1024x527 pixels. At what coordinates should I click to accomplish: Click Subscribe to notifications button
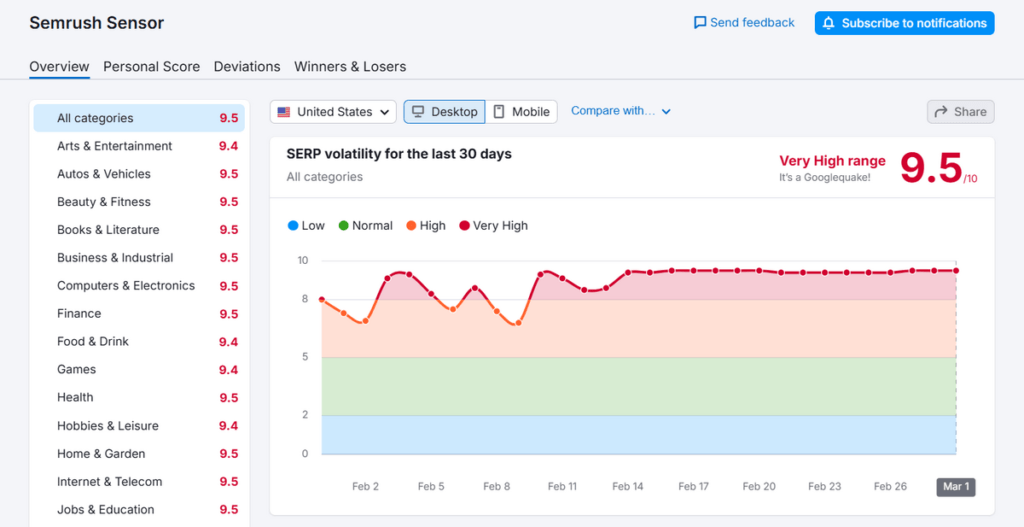[x=904, y=23]
